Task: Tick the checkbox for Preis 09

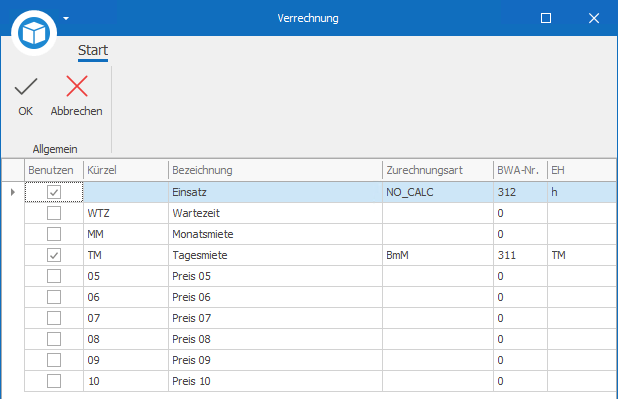Action: (x=54, y=360)
